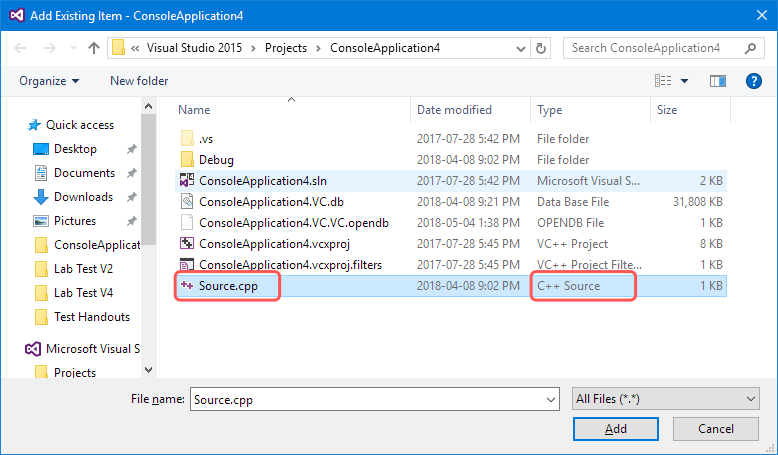Viewport: 778px width, 455px height.
Task: Expand the address bar history dropdown
Action: point(520,49)
